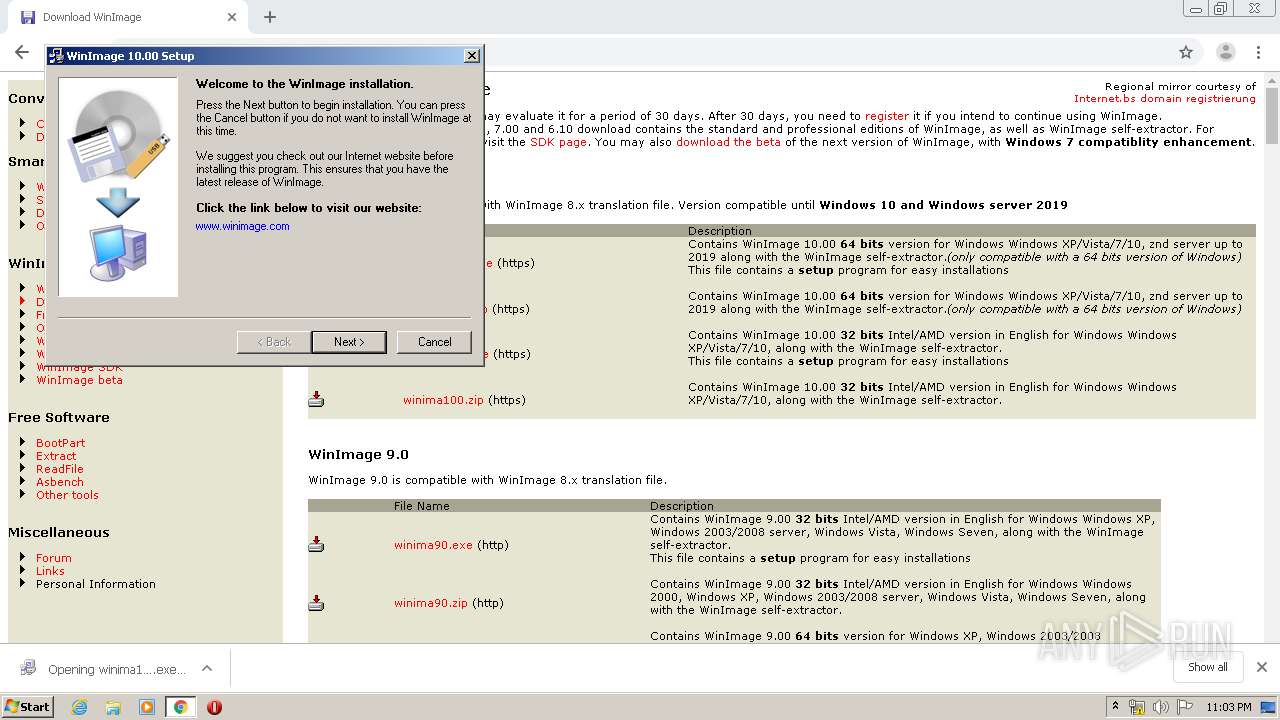Open Windows Explorer folder icon in taskbar
Screen dimensions: 1280x720
click(x=113, y=707)
